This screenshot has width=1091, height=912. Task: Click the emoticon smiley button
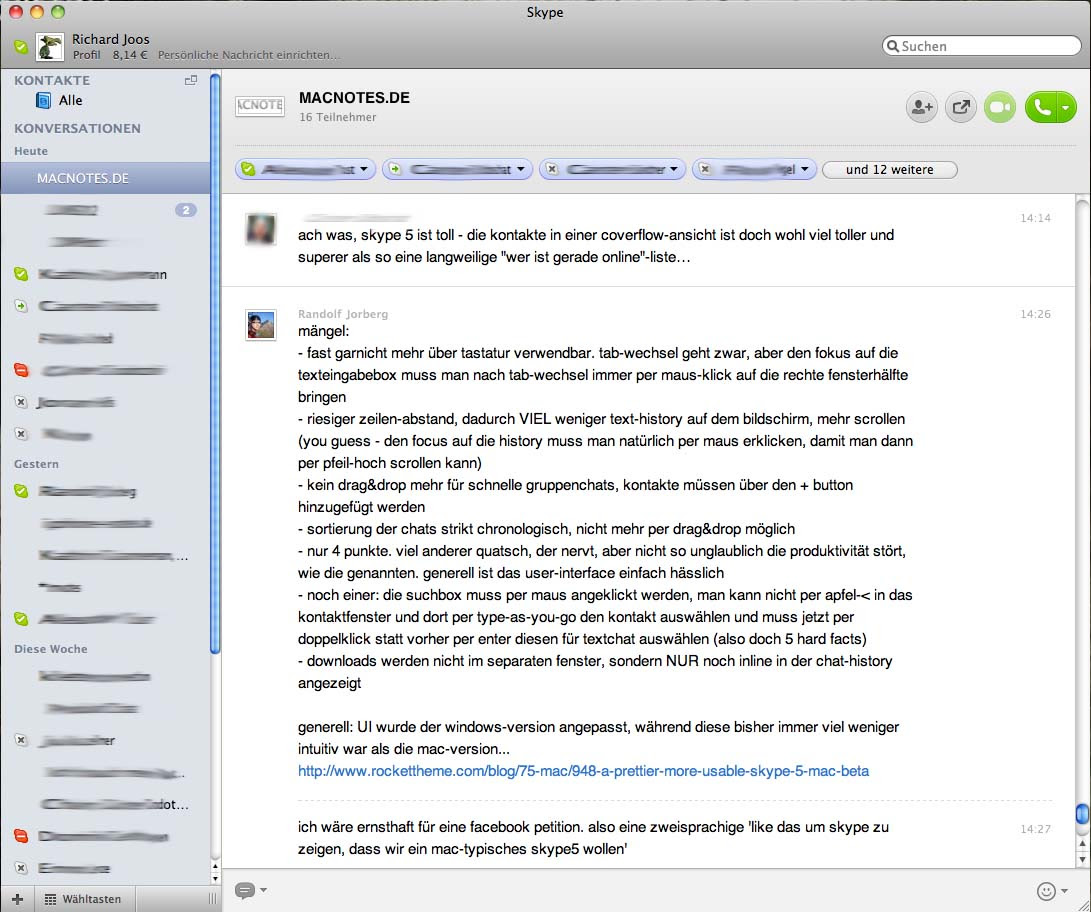coord(1045,890)
